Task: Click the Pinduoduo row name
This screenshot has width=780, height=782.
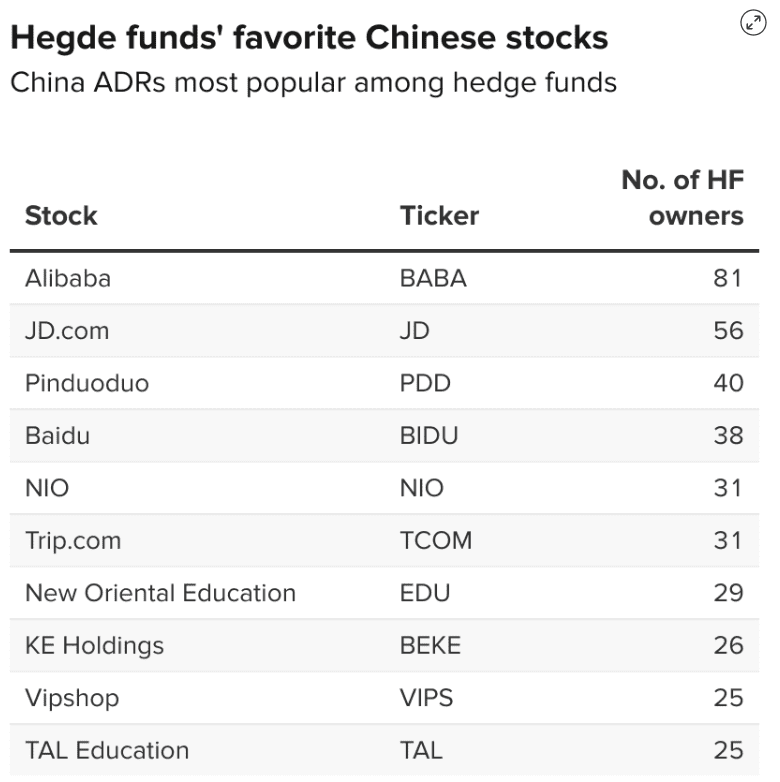Action: (x=87, y=383)
